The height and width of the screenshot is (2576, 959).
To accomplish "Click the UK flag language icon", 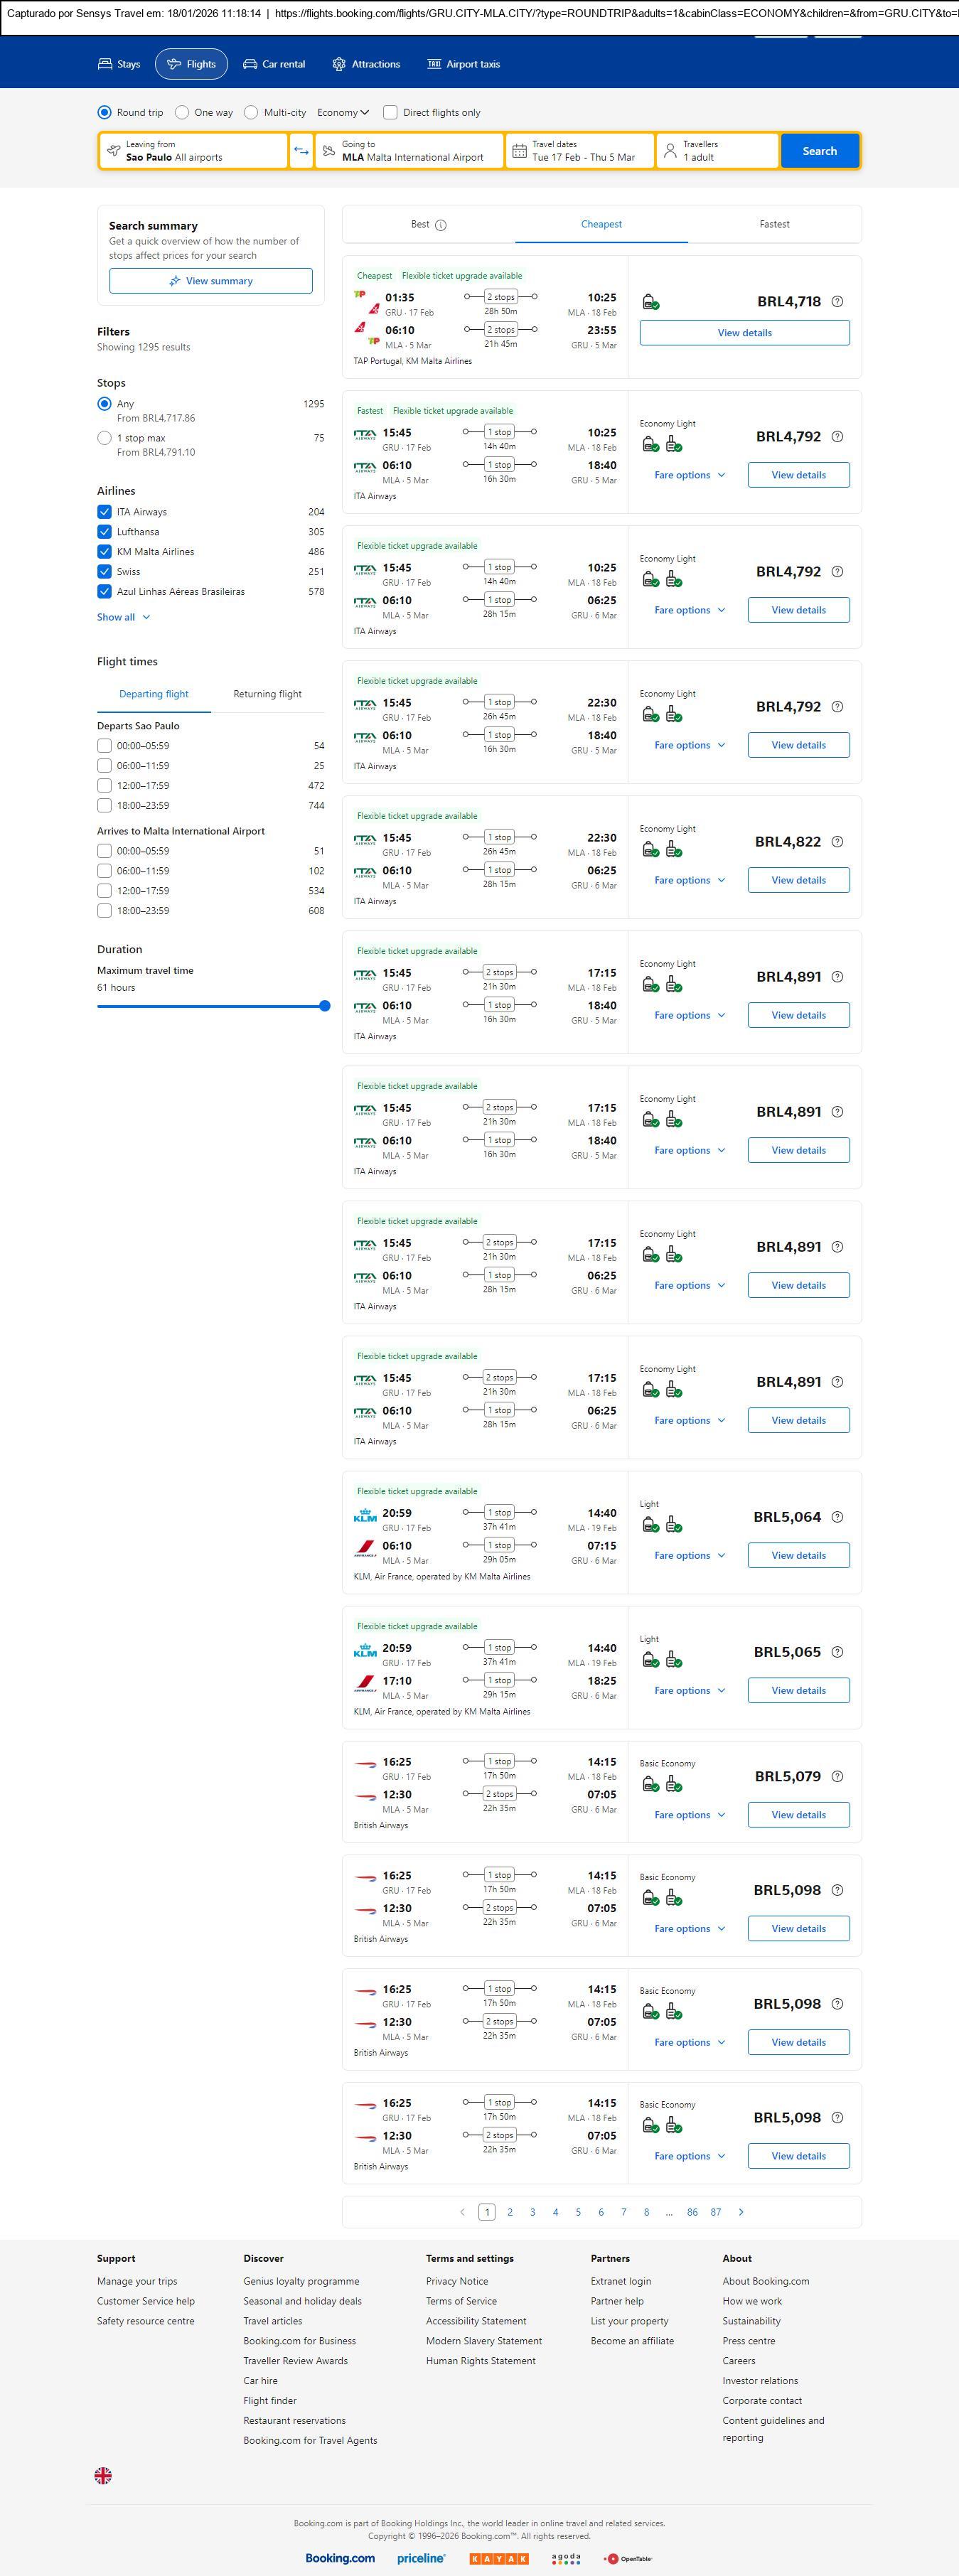I will (103, 2475).
